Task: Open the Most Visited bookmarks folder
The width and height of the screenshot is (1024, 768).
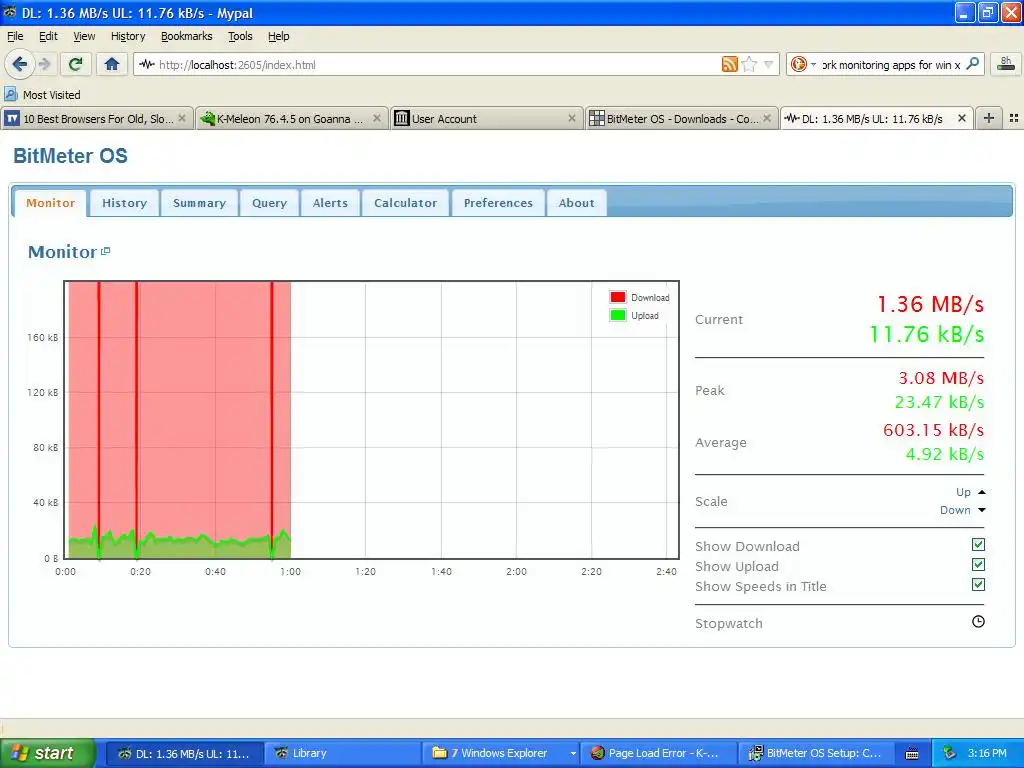Action: pos(42,95)
